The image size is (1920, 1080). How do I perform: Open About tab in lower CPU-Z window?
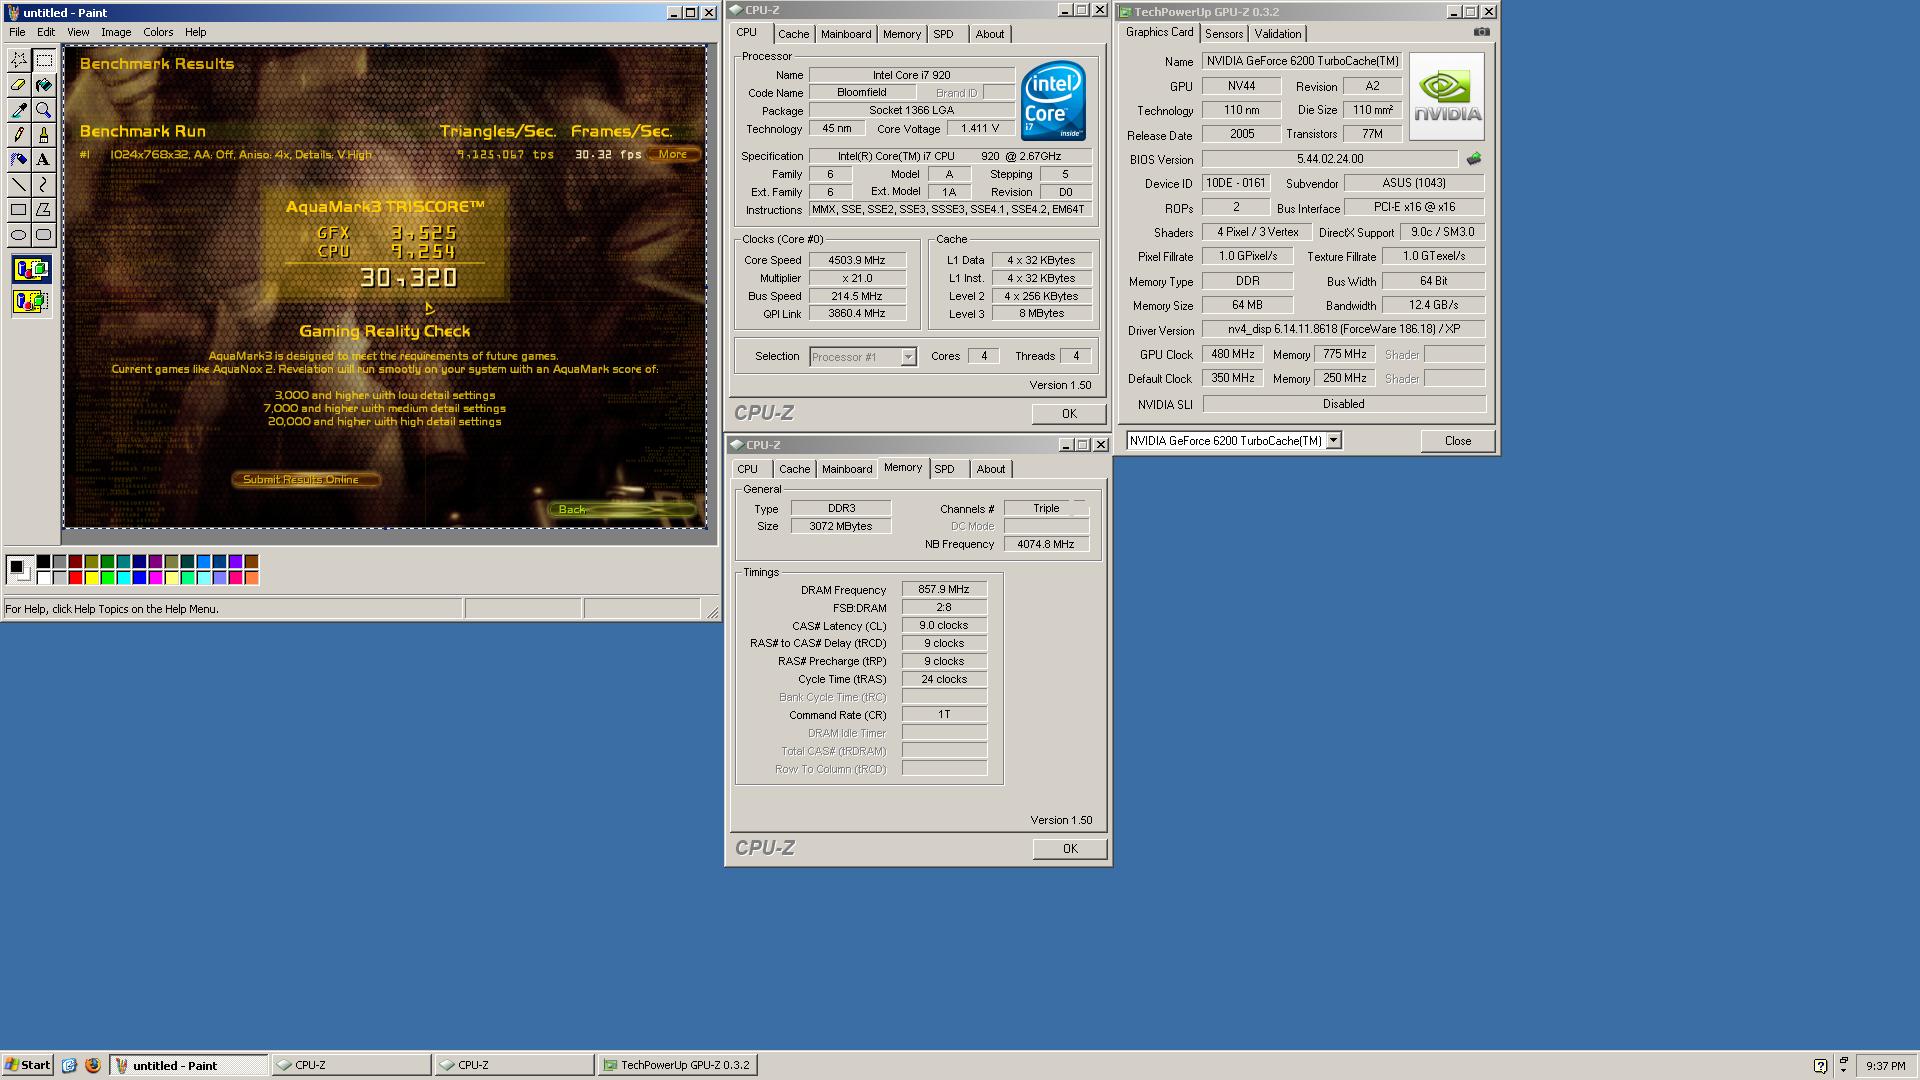[x=991, y=469]
